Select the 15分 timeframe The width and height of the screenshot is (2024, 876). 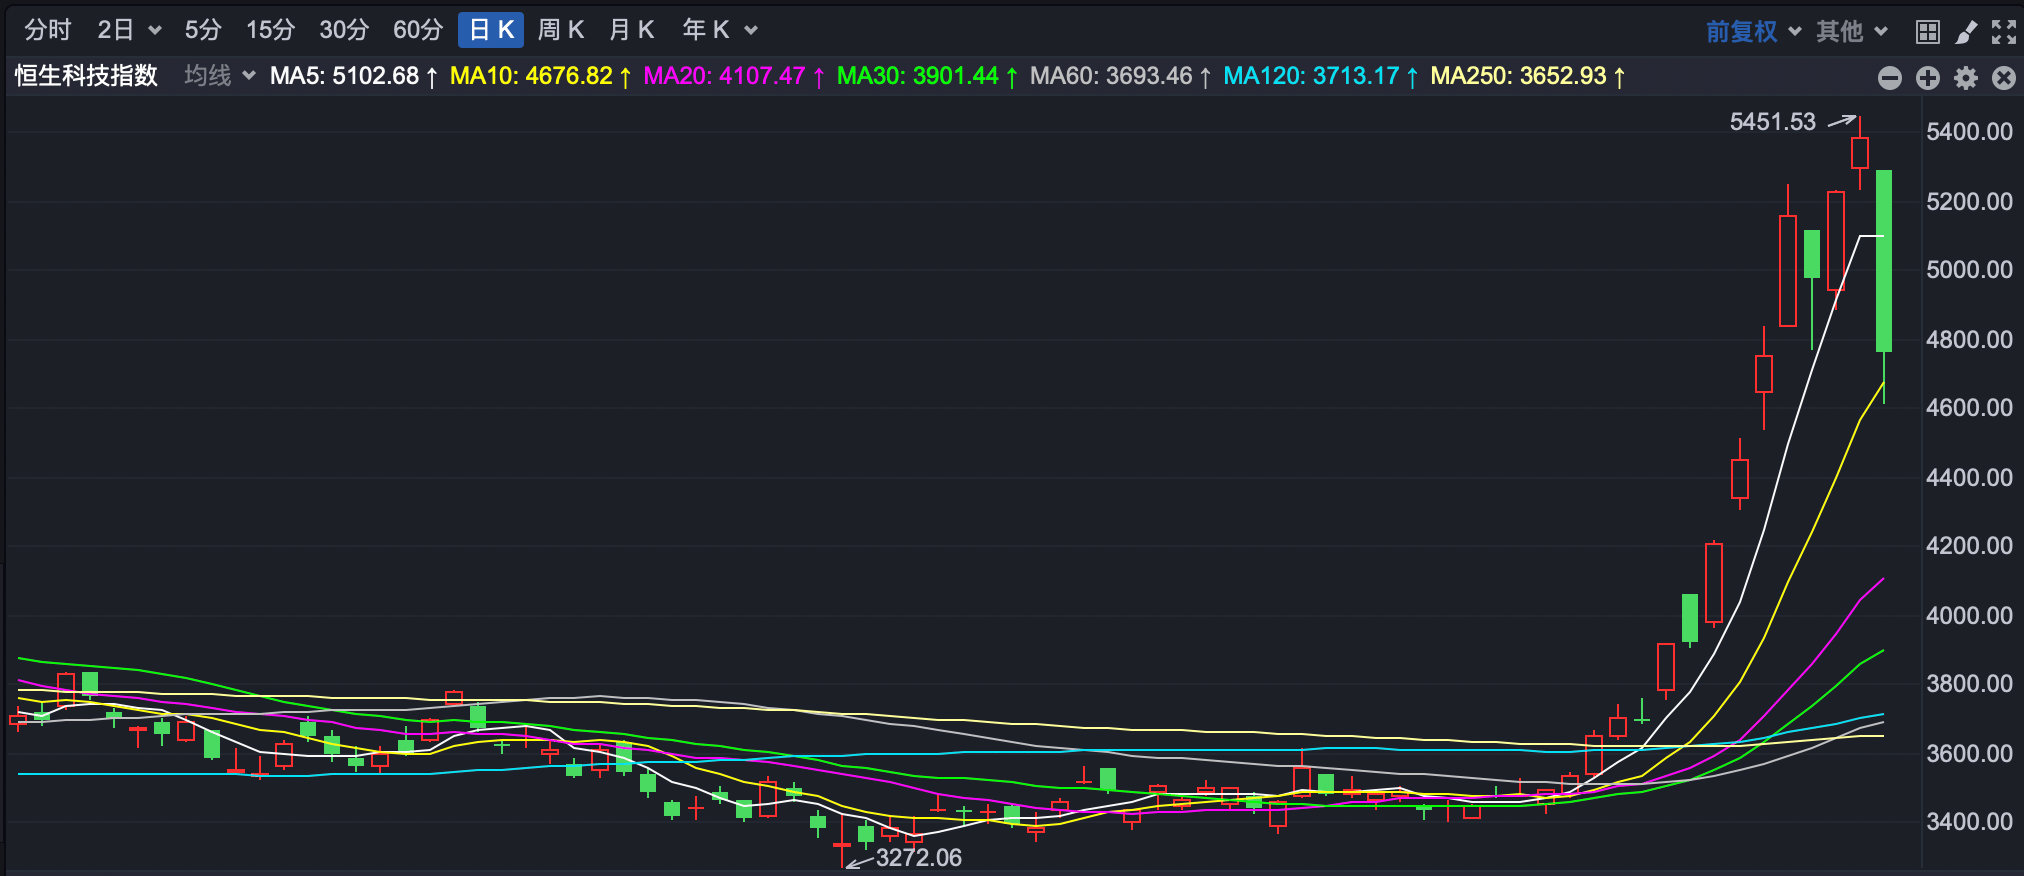271,30
